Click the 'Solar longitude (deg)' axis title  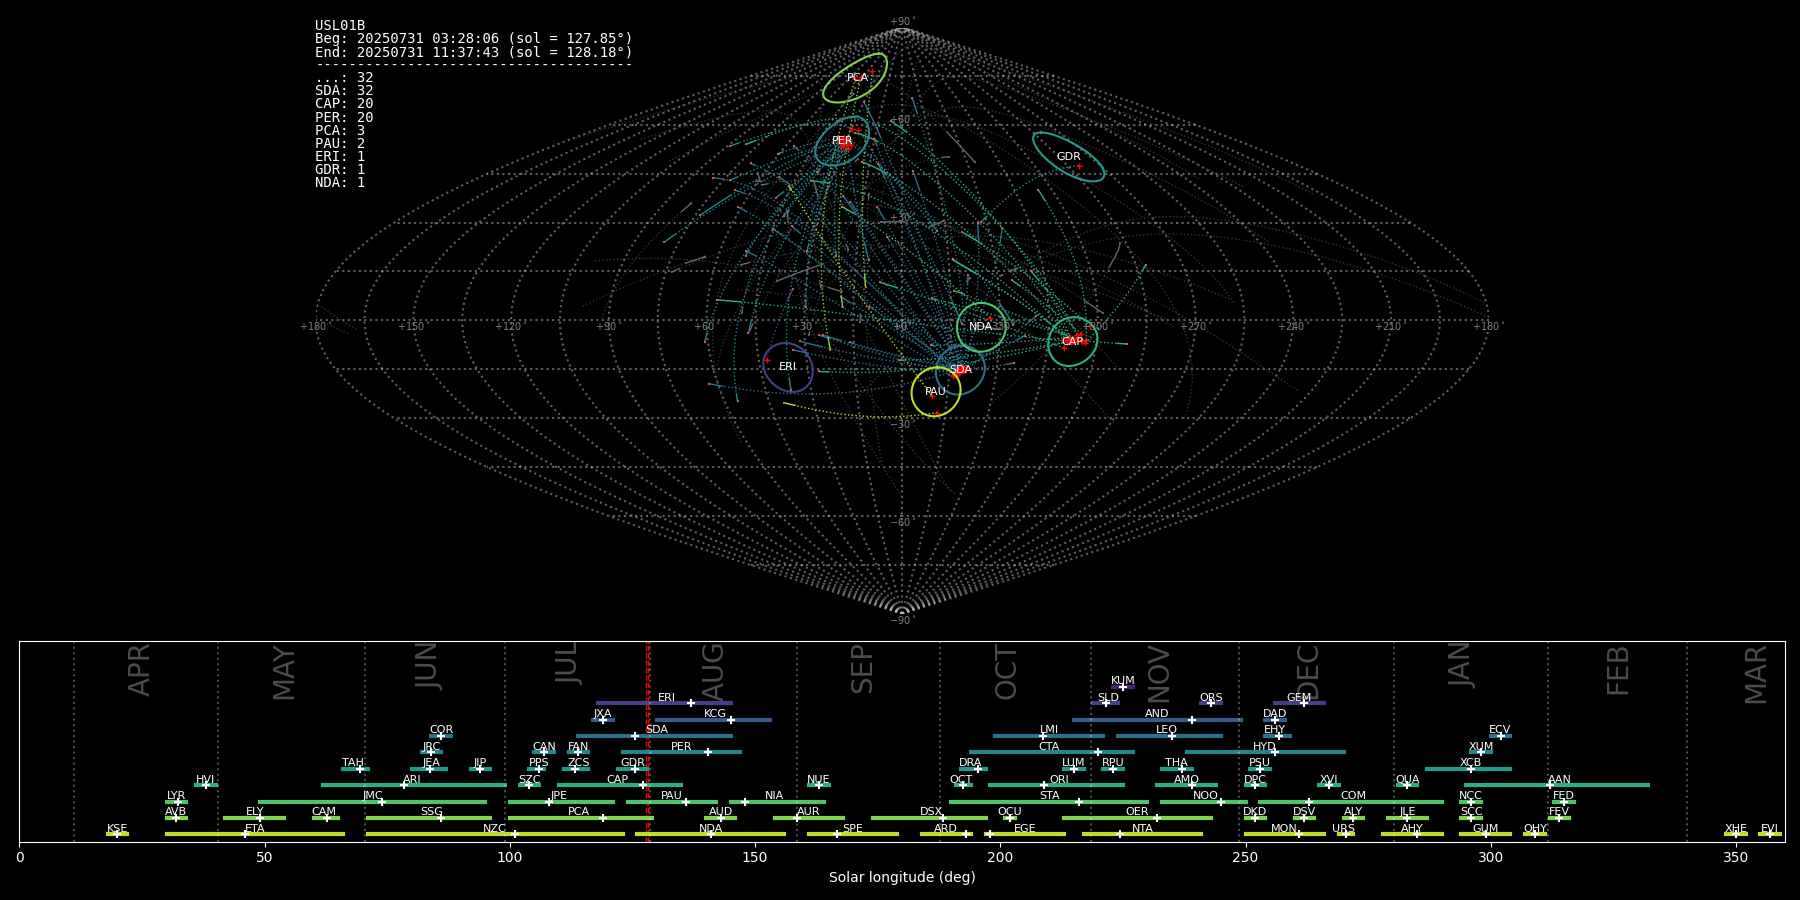[902, 877]
